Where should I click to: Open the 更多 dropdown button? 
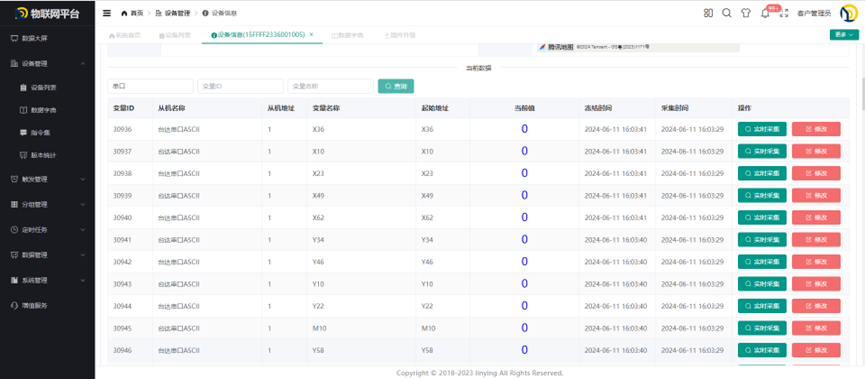point(844,35)
